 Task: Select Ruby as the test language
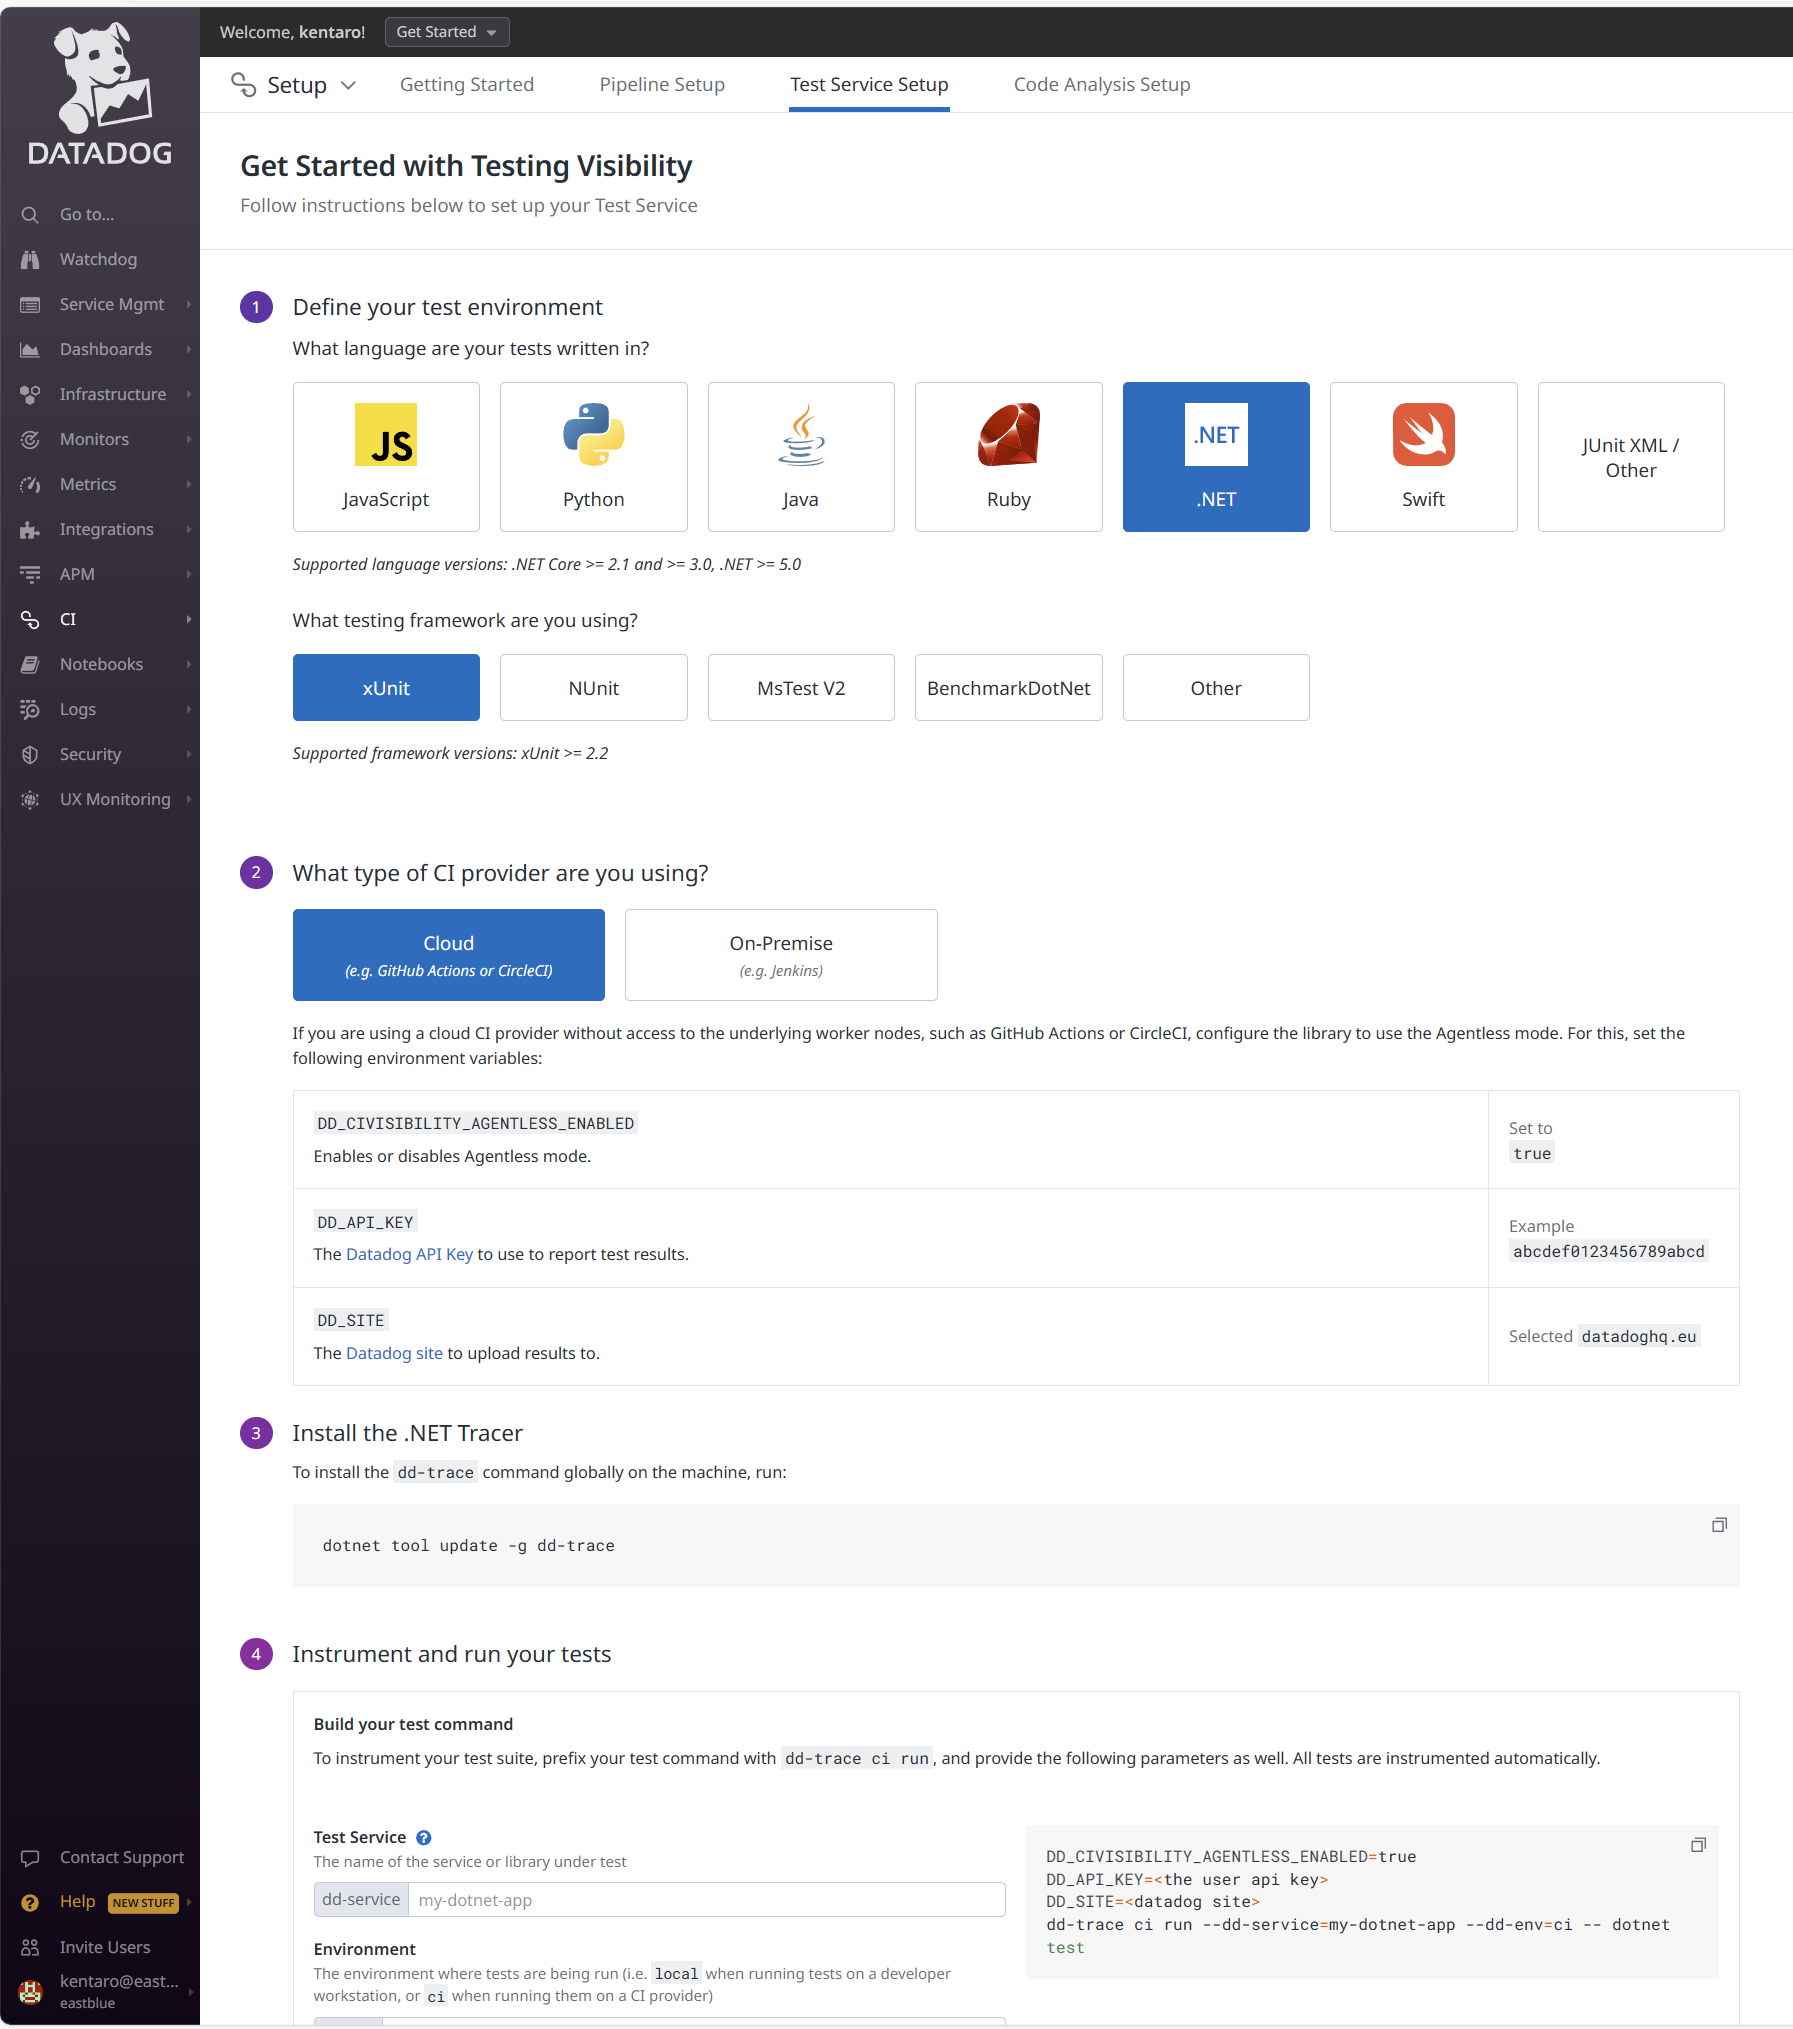pos(1009,457)
